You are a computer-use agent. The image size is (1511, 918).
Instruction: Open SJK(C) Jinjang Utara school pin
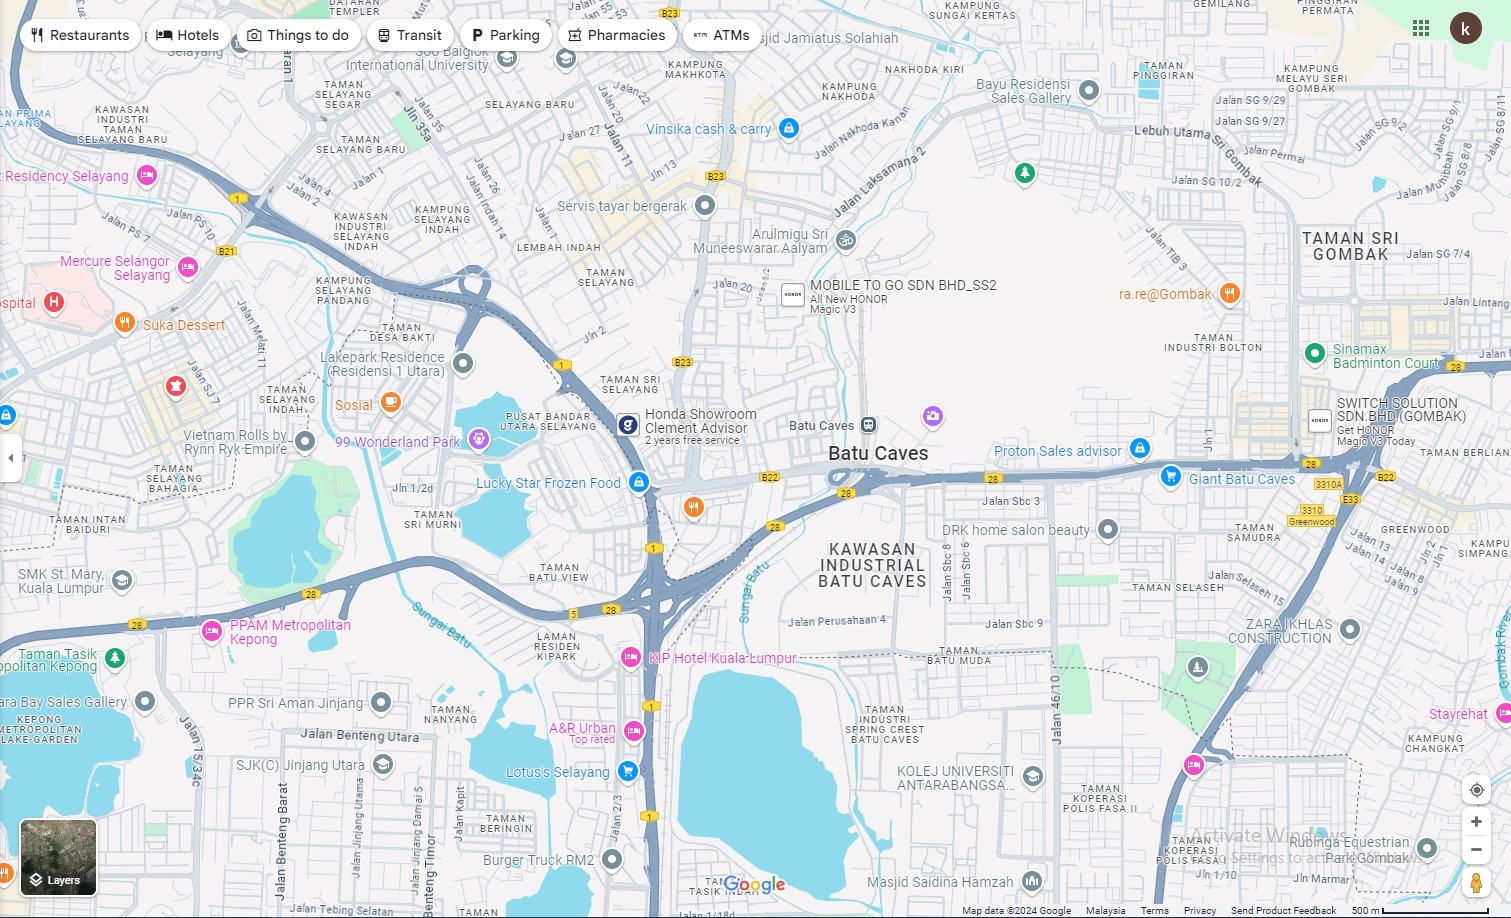(383, 765)
